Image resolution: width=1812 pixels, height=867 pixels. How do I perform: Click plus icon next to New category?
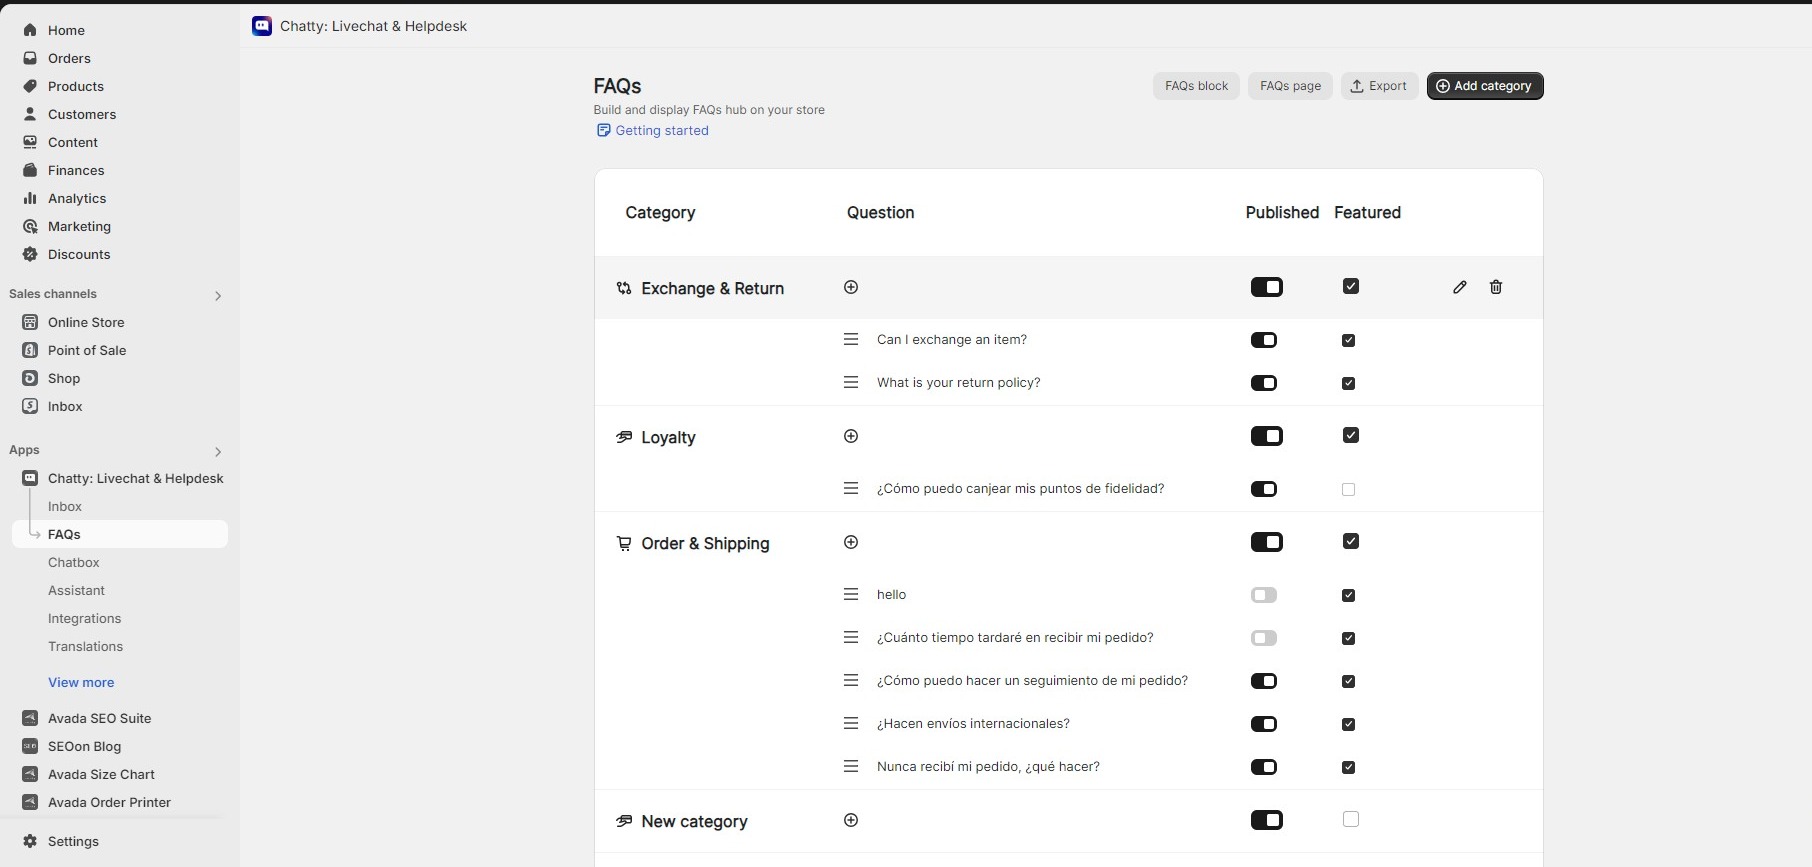(x=851, y=820)
